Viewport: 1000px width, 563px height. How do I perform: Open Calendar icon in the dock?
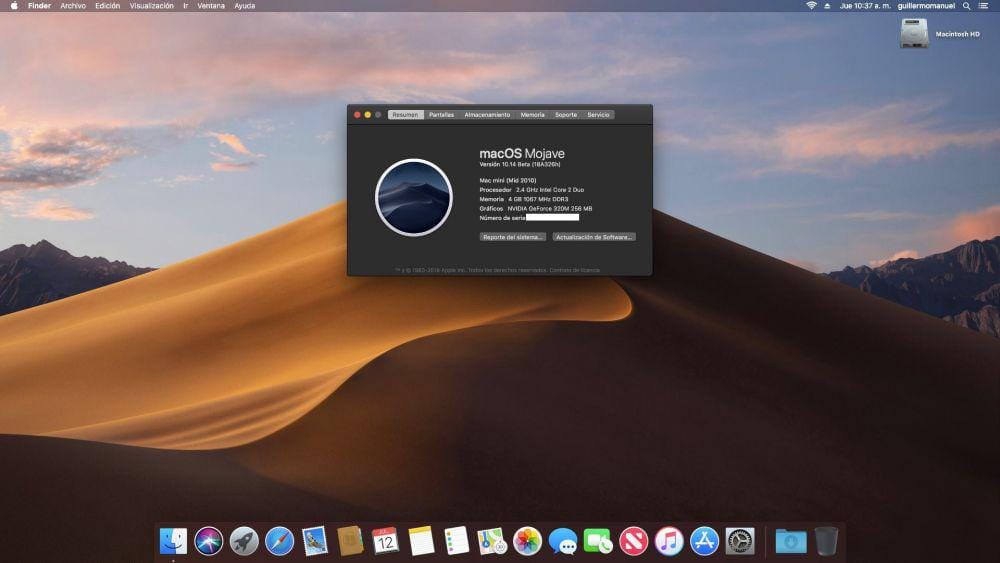point(385,541)
